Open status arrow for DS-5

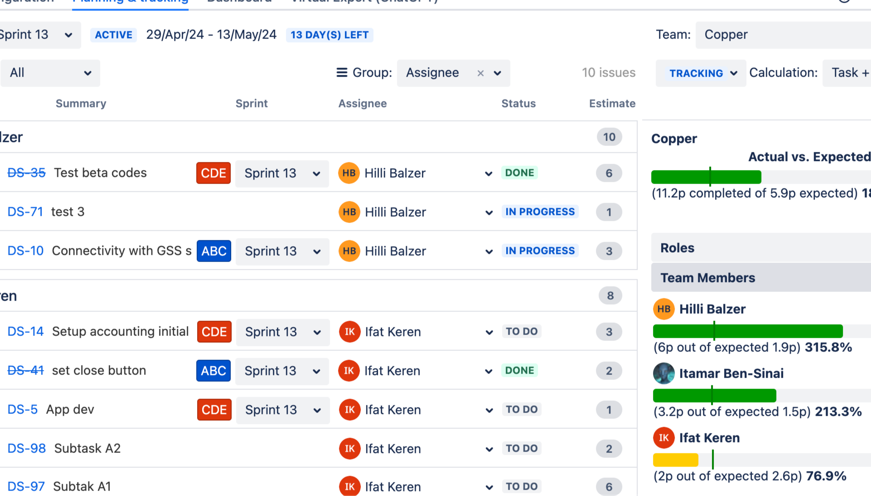(x=488, y=410)
